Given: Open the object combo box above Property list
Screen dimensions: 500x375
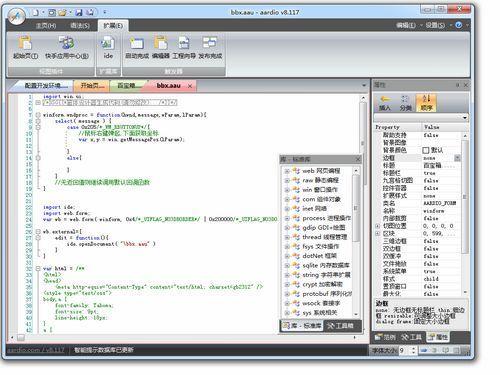Looking at the screenshot, I should pos(421,117).
